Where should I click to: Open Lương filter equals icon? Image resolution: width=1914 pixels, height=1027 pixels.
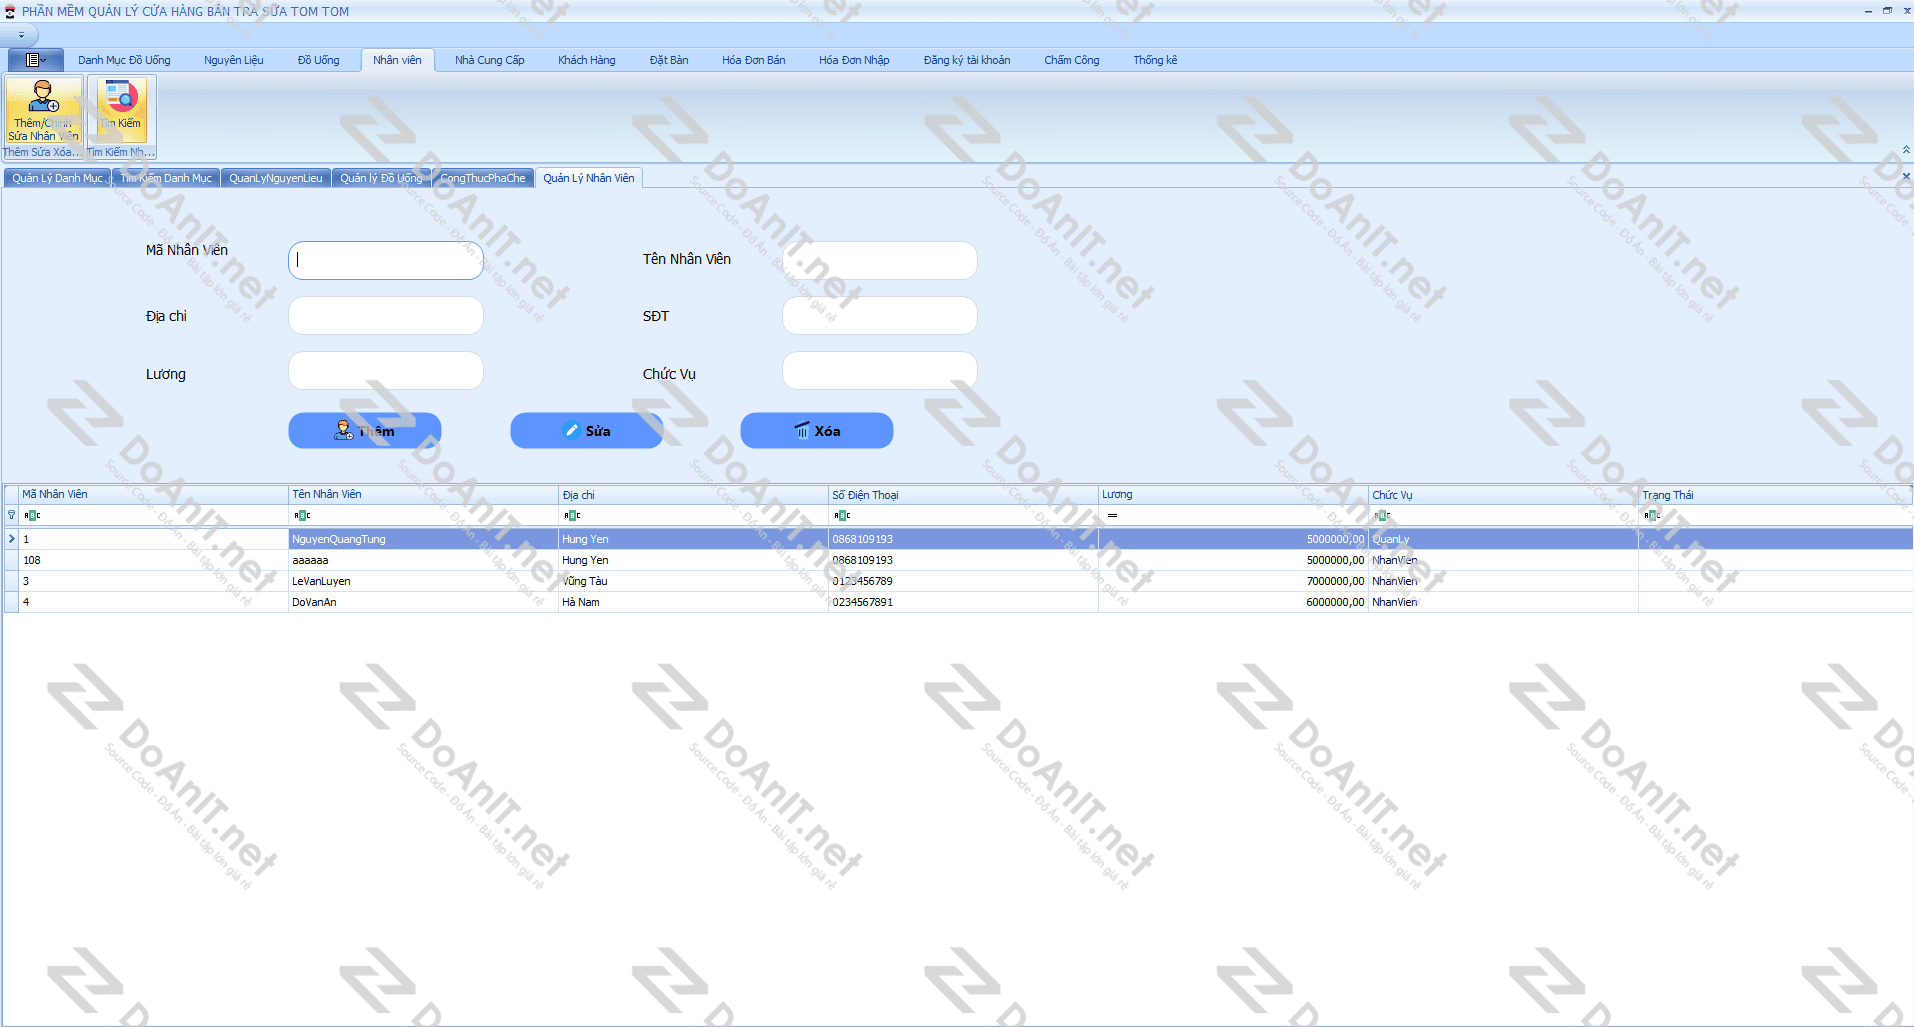(x=1112, y=516)
